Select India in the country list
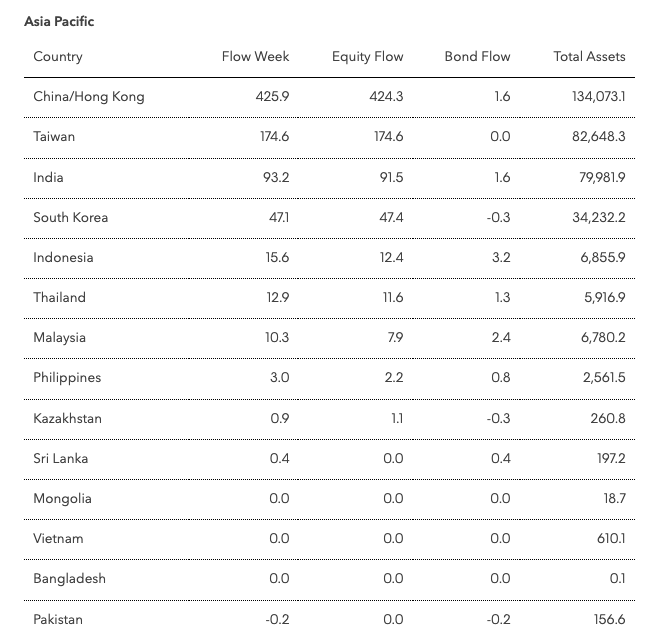 [48, 177]
